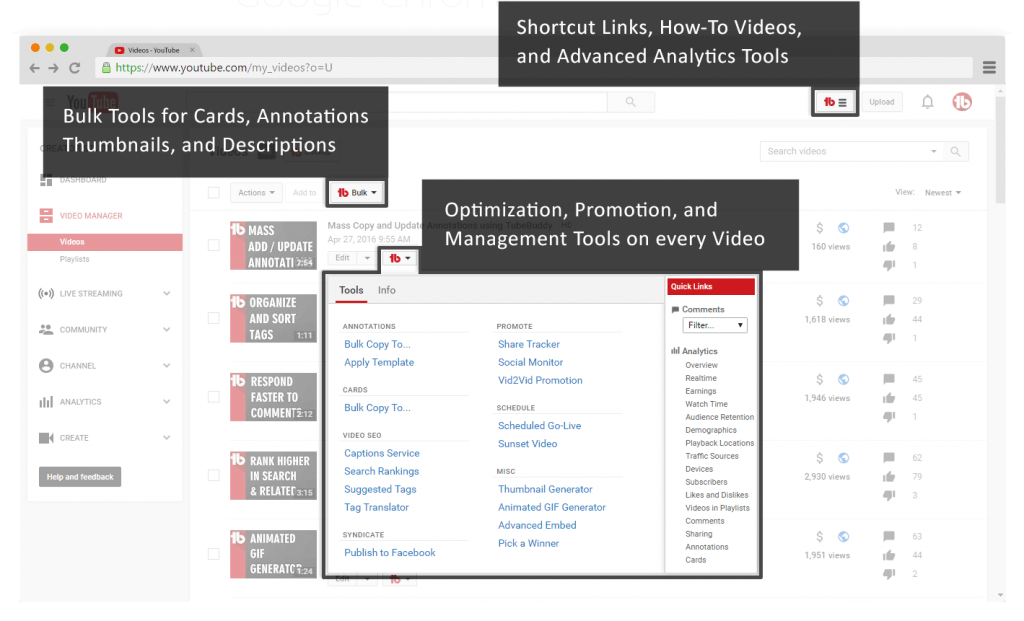Check the Respond Faster to Comments video checkbox
Viewport: 1024px width, 621px height.
214,397
